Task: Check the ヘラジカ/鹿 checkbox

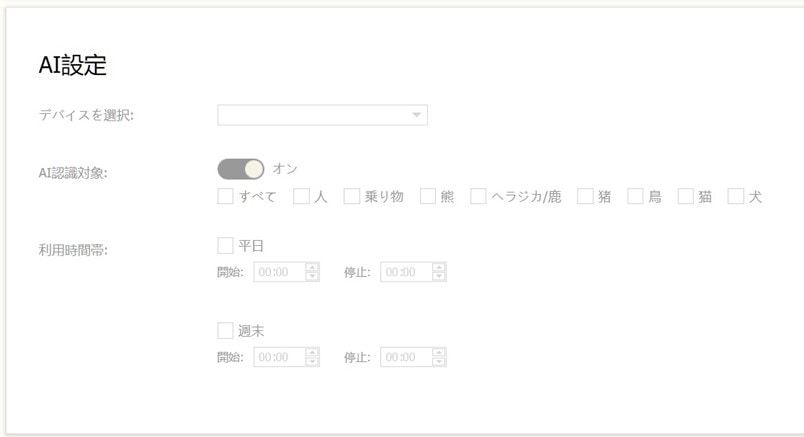Action: 478,197
